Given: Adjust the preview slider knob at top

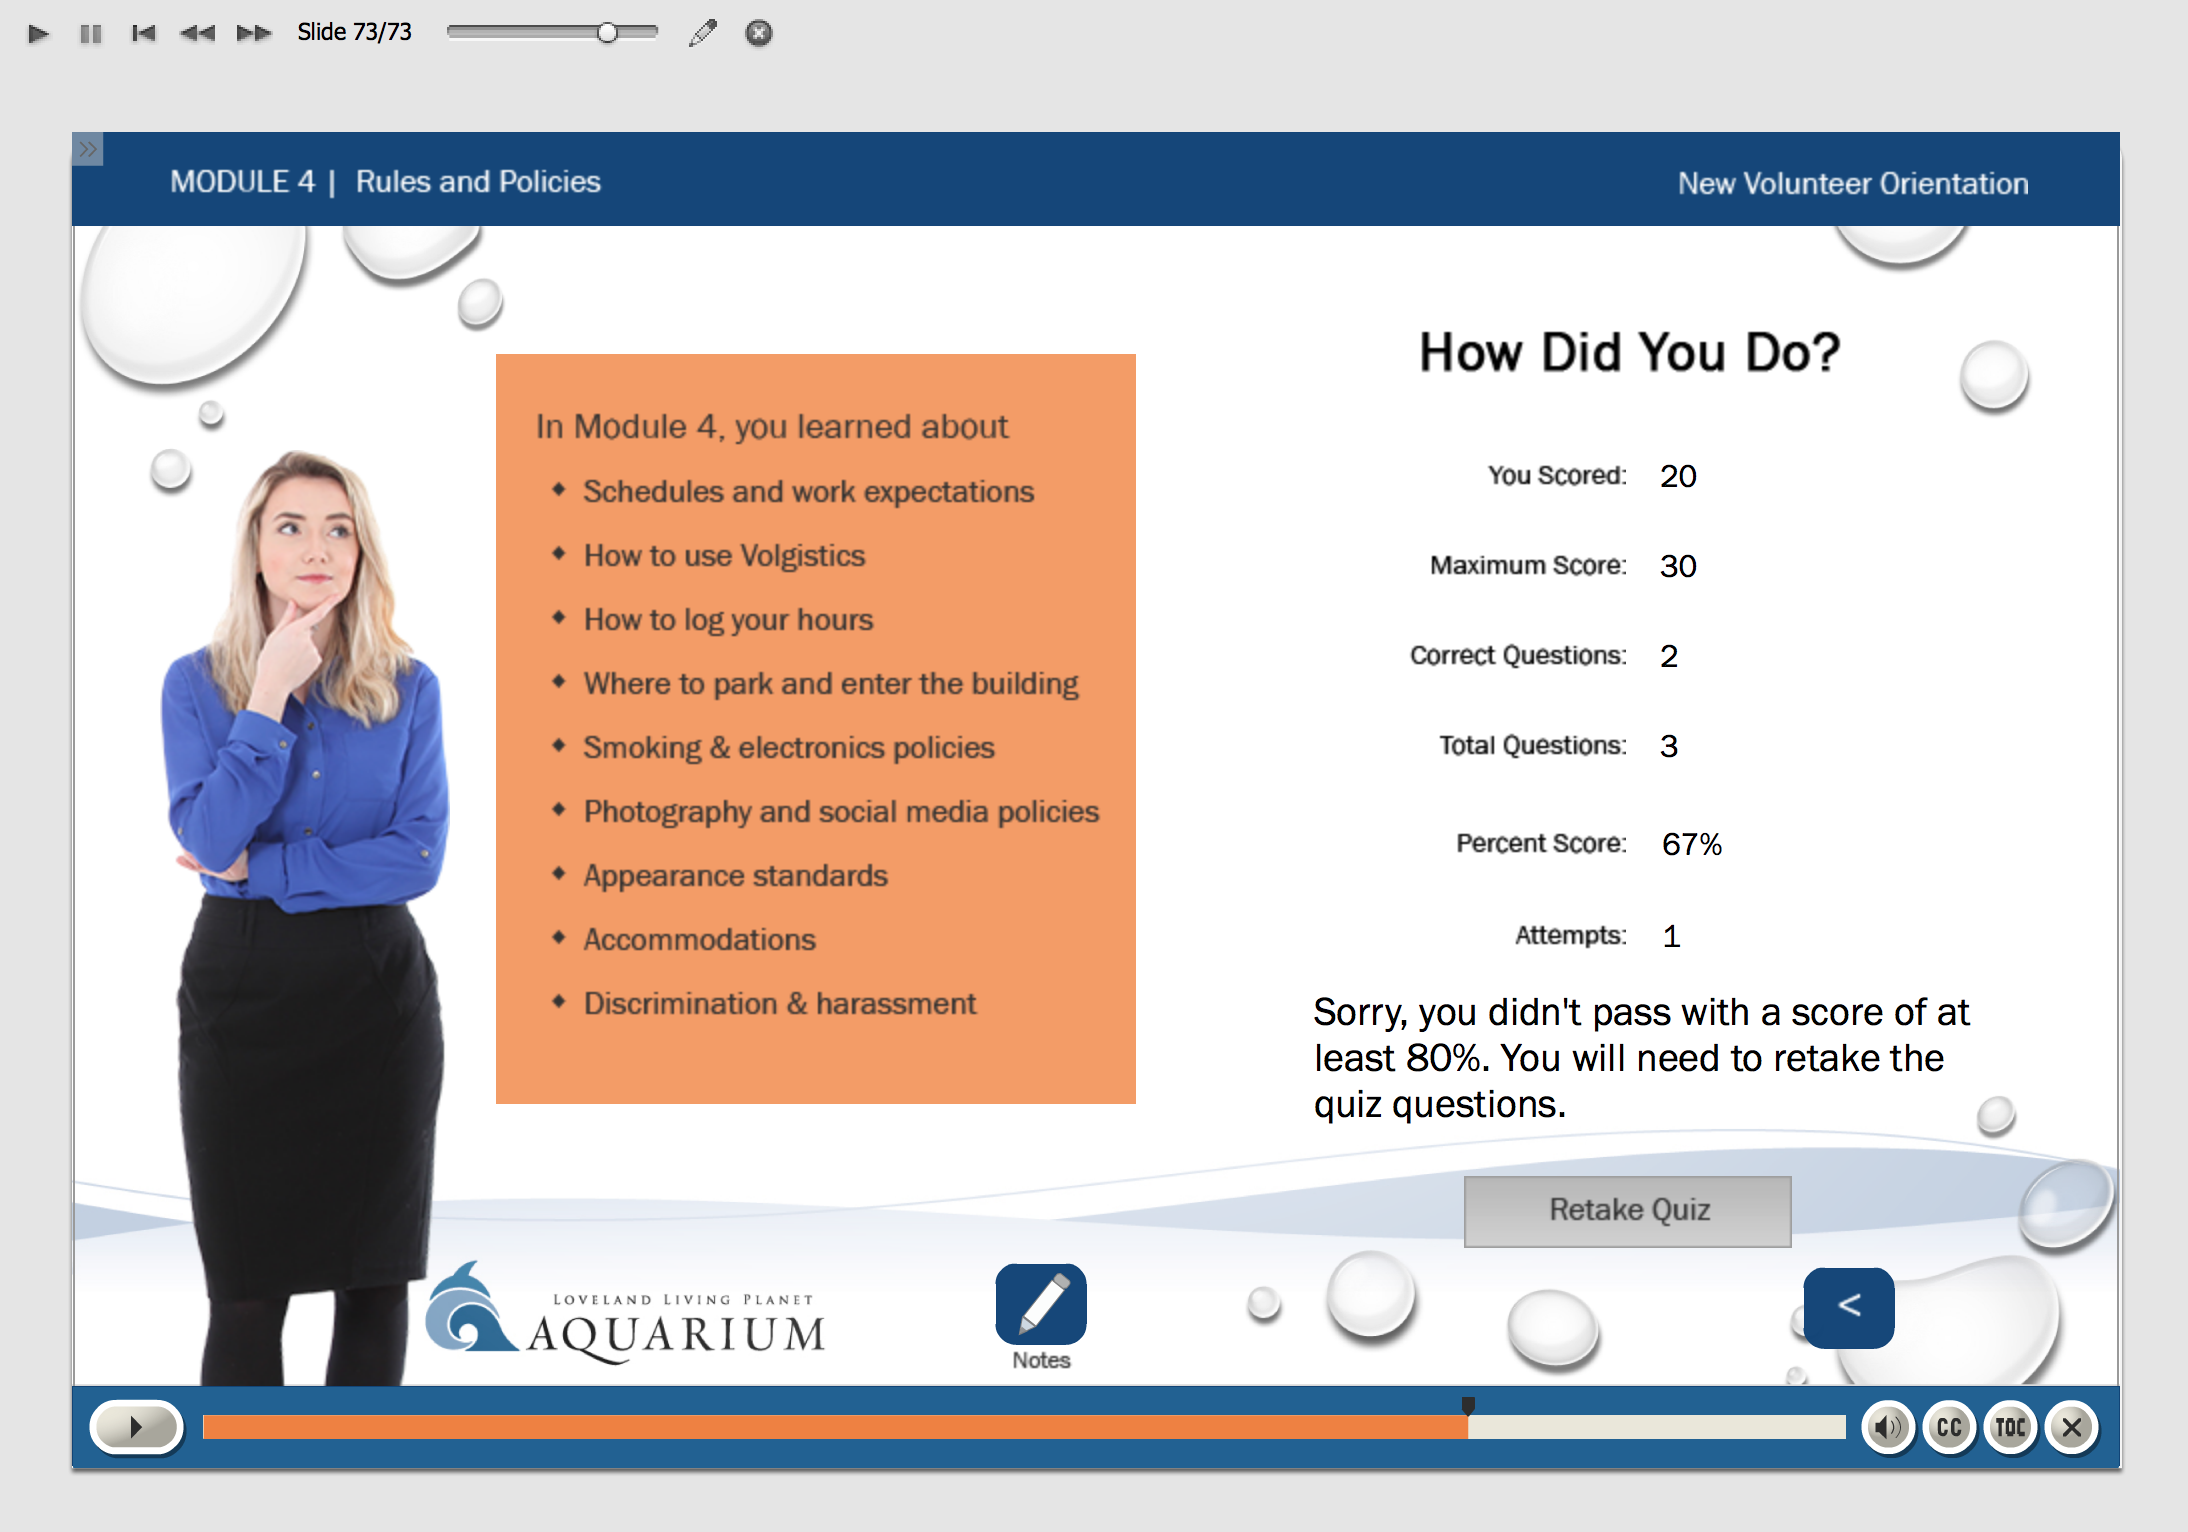Looking at the screenshot, I should 607,33.
